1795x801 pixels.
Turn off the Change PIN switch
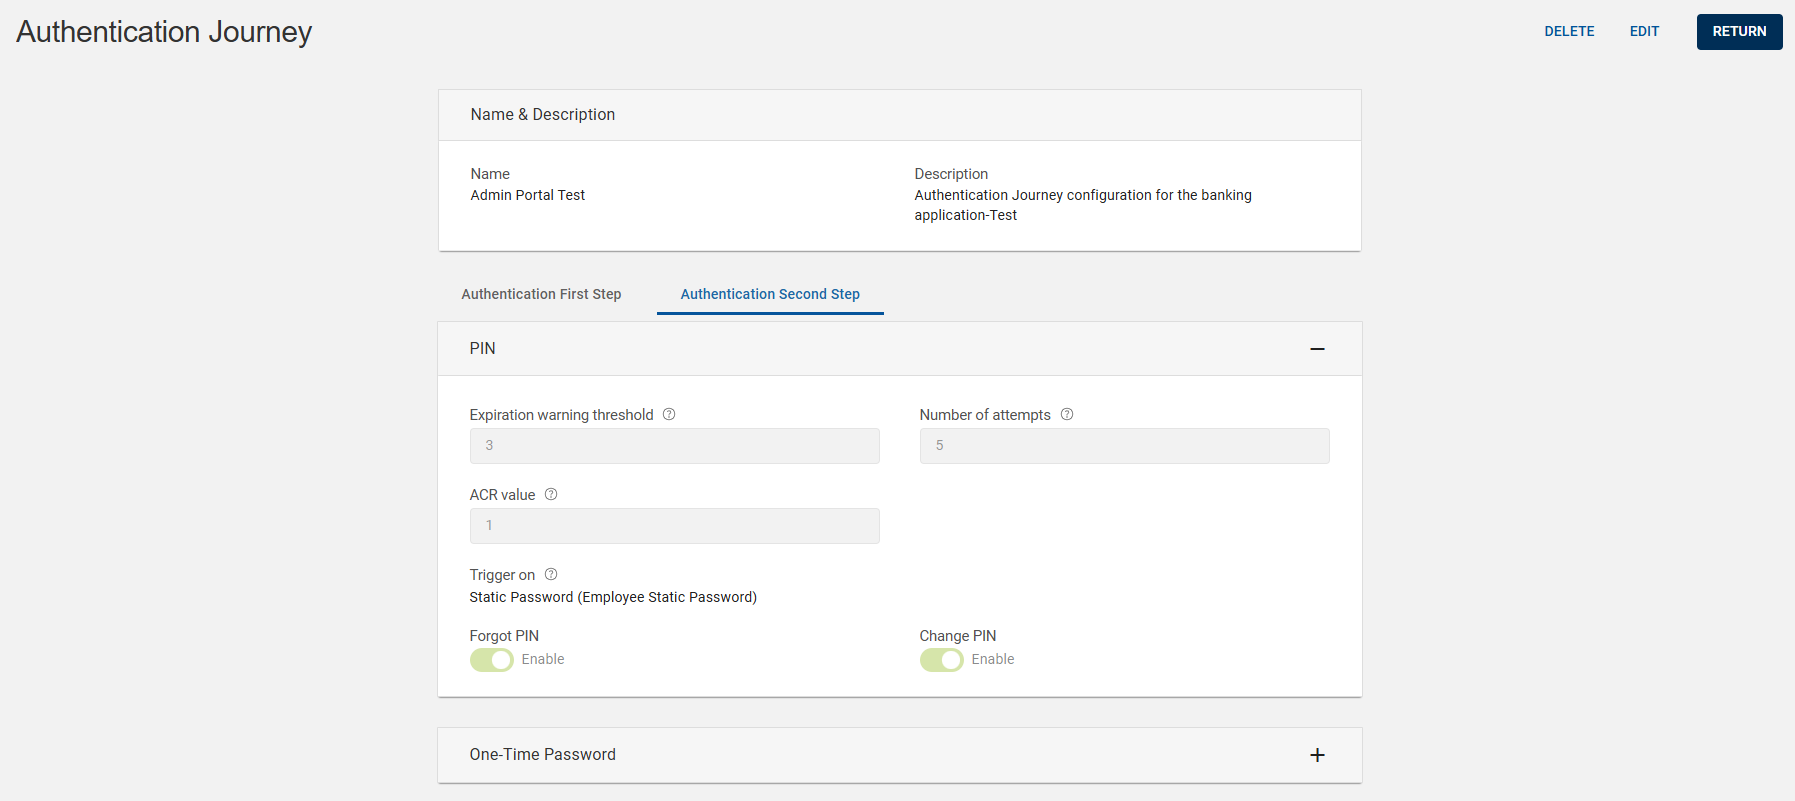942,660
